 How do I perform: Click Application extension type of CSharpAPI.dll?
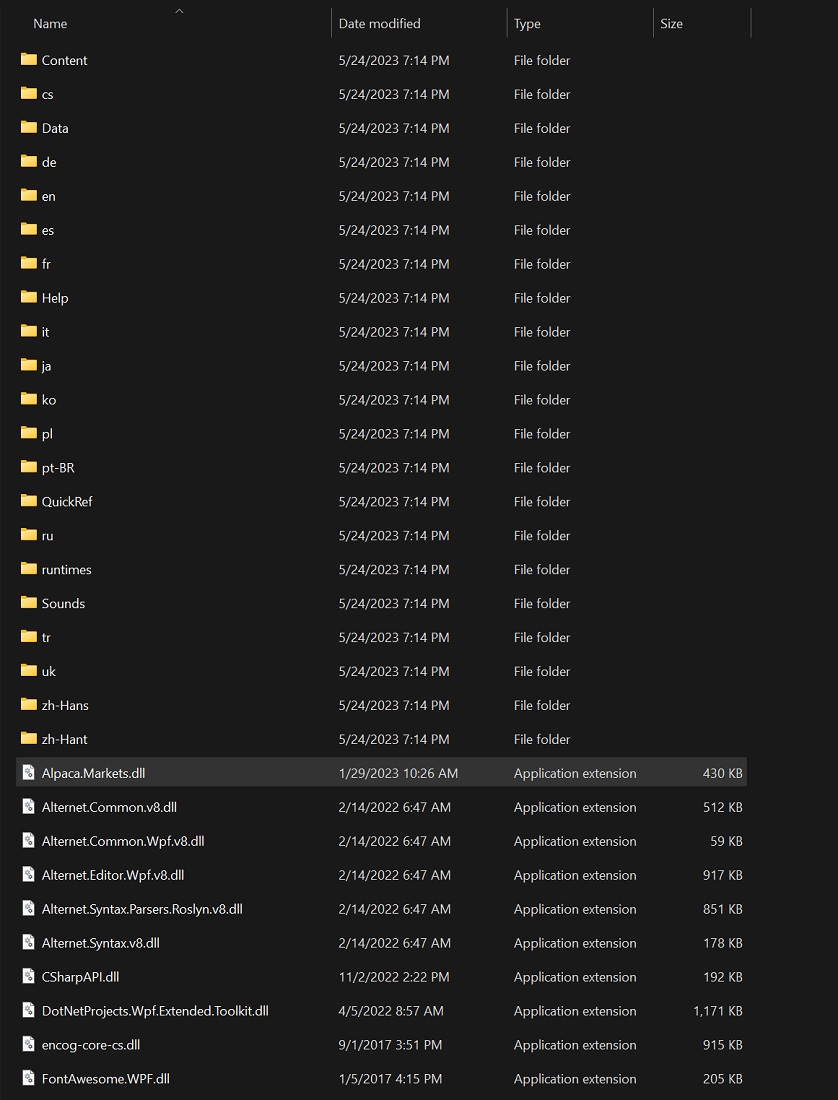coord(575,977)
